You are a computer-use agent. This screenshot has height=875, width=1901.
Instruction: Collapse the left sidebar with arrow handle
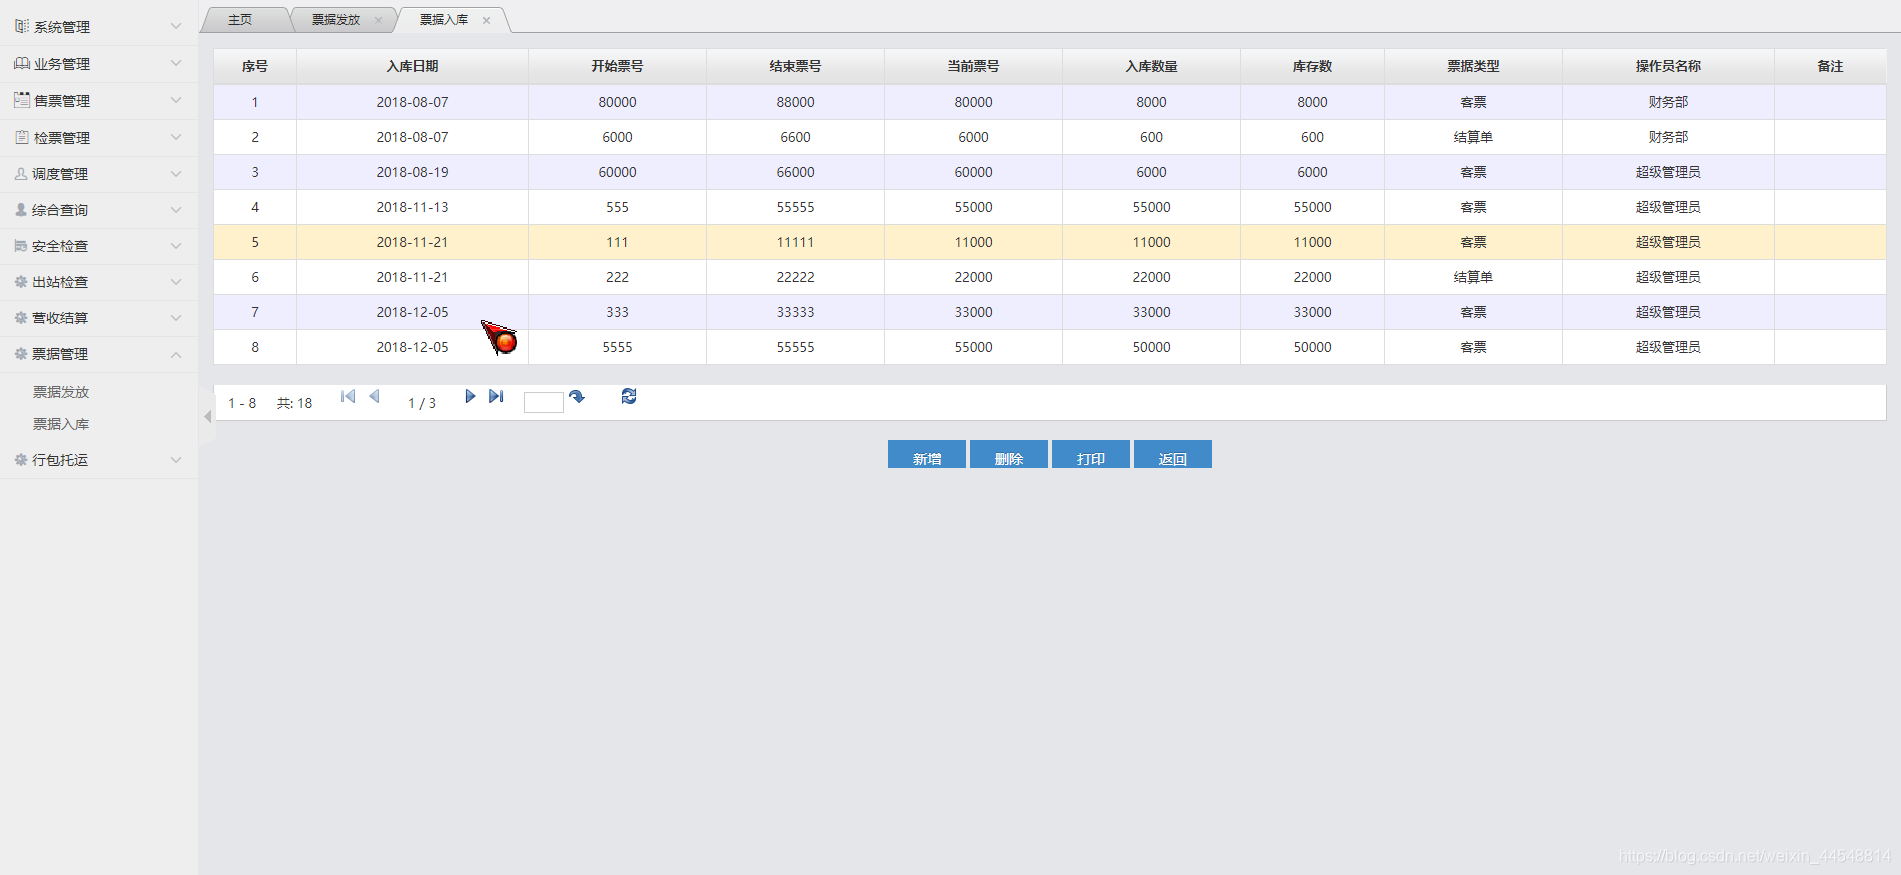pos(207,416)
